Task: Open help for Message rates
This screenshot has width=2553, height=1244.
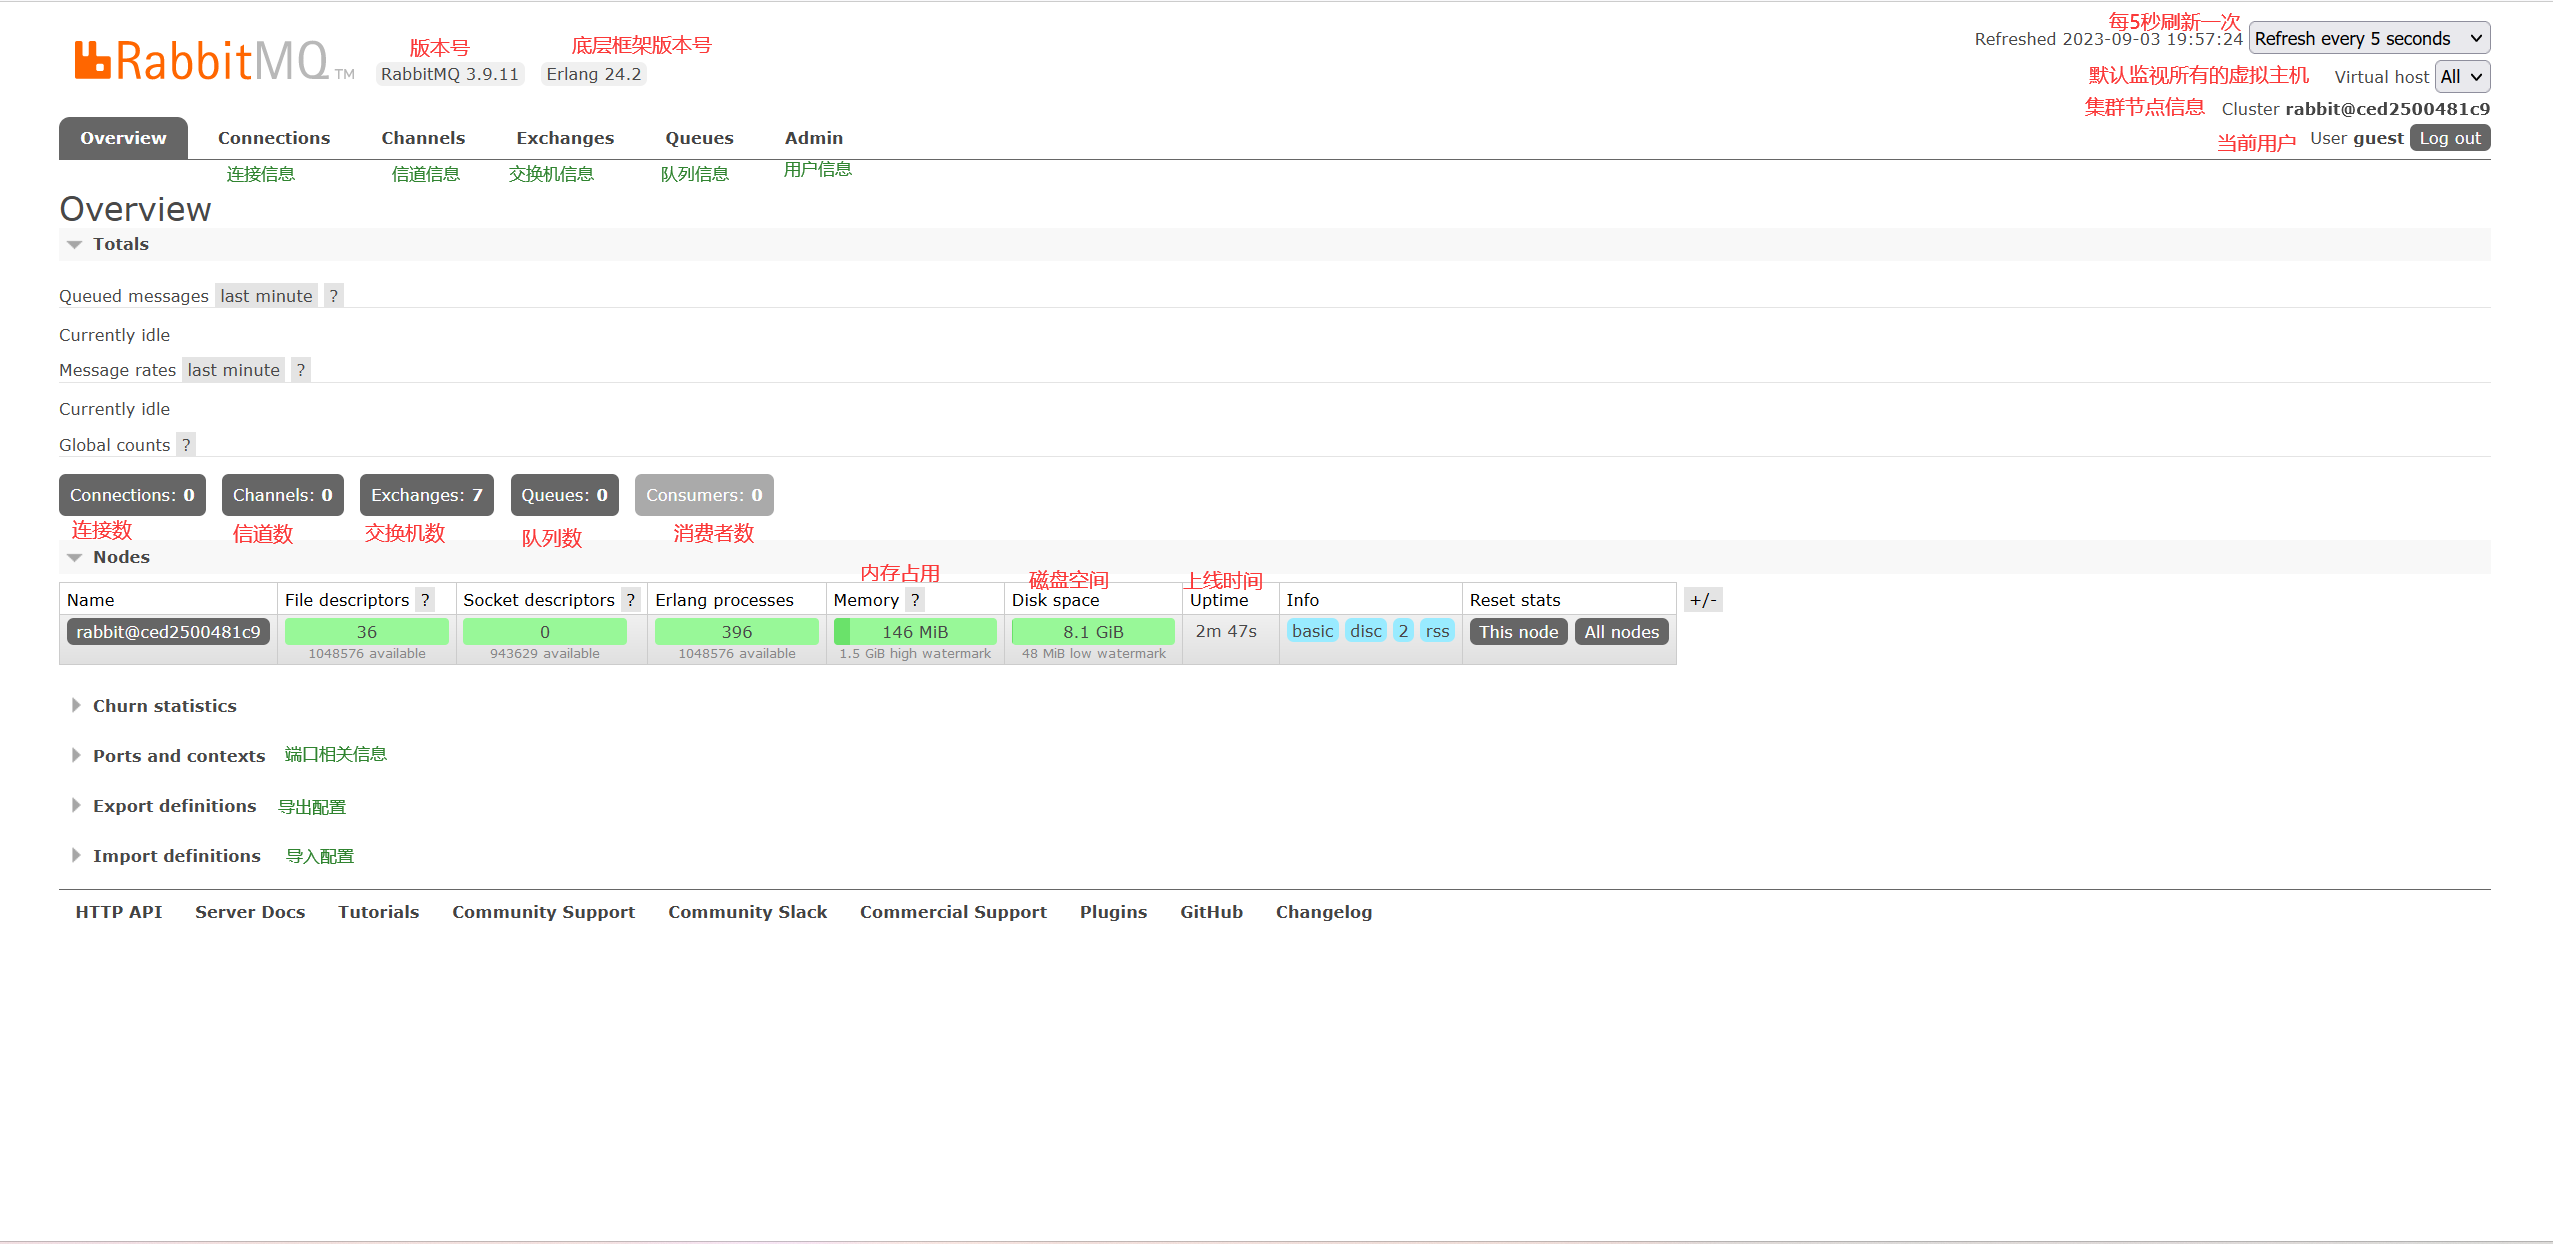Action: click(x=300, y=370)
